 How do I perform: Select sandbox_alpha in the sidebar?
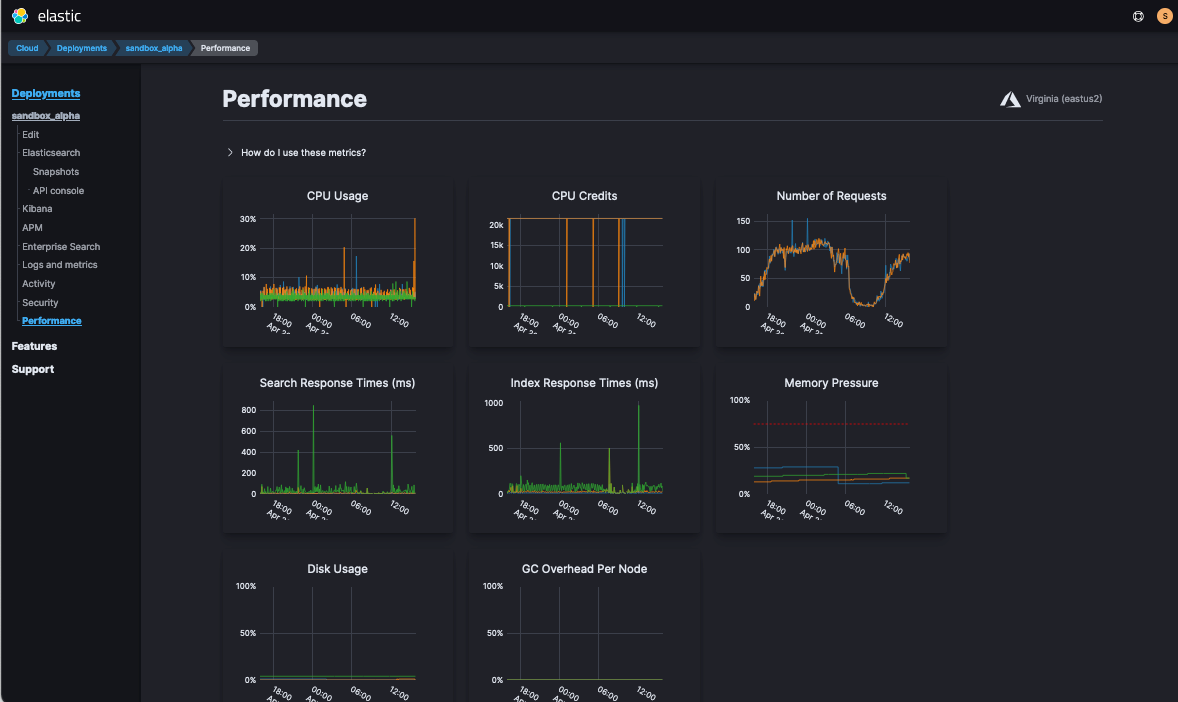coord(46,116)
